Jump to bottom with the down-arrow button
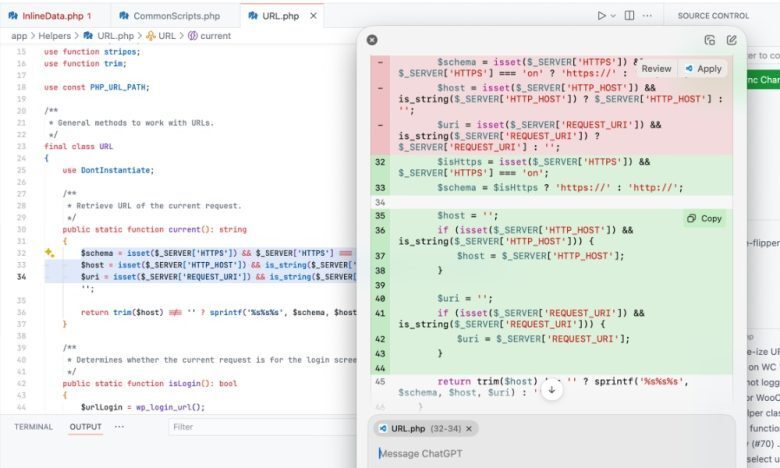780x468 pixels. tap(552, 390)
